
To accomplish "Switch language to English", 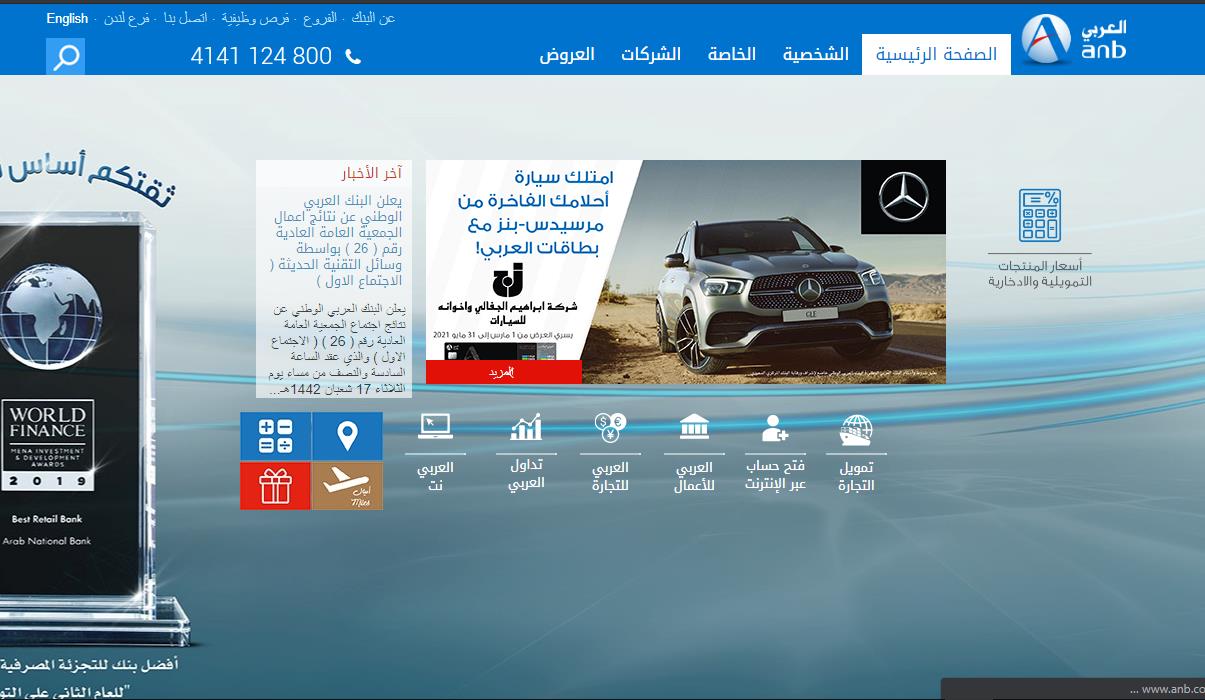I will point(67,19).
